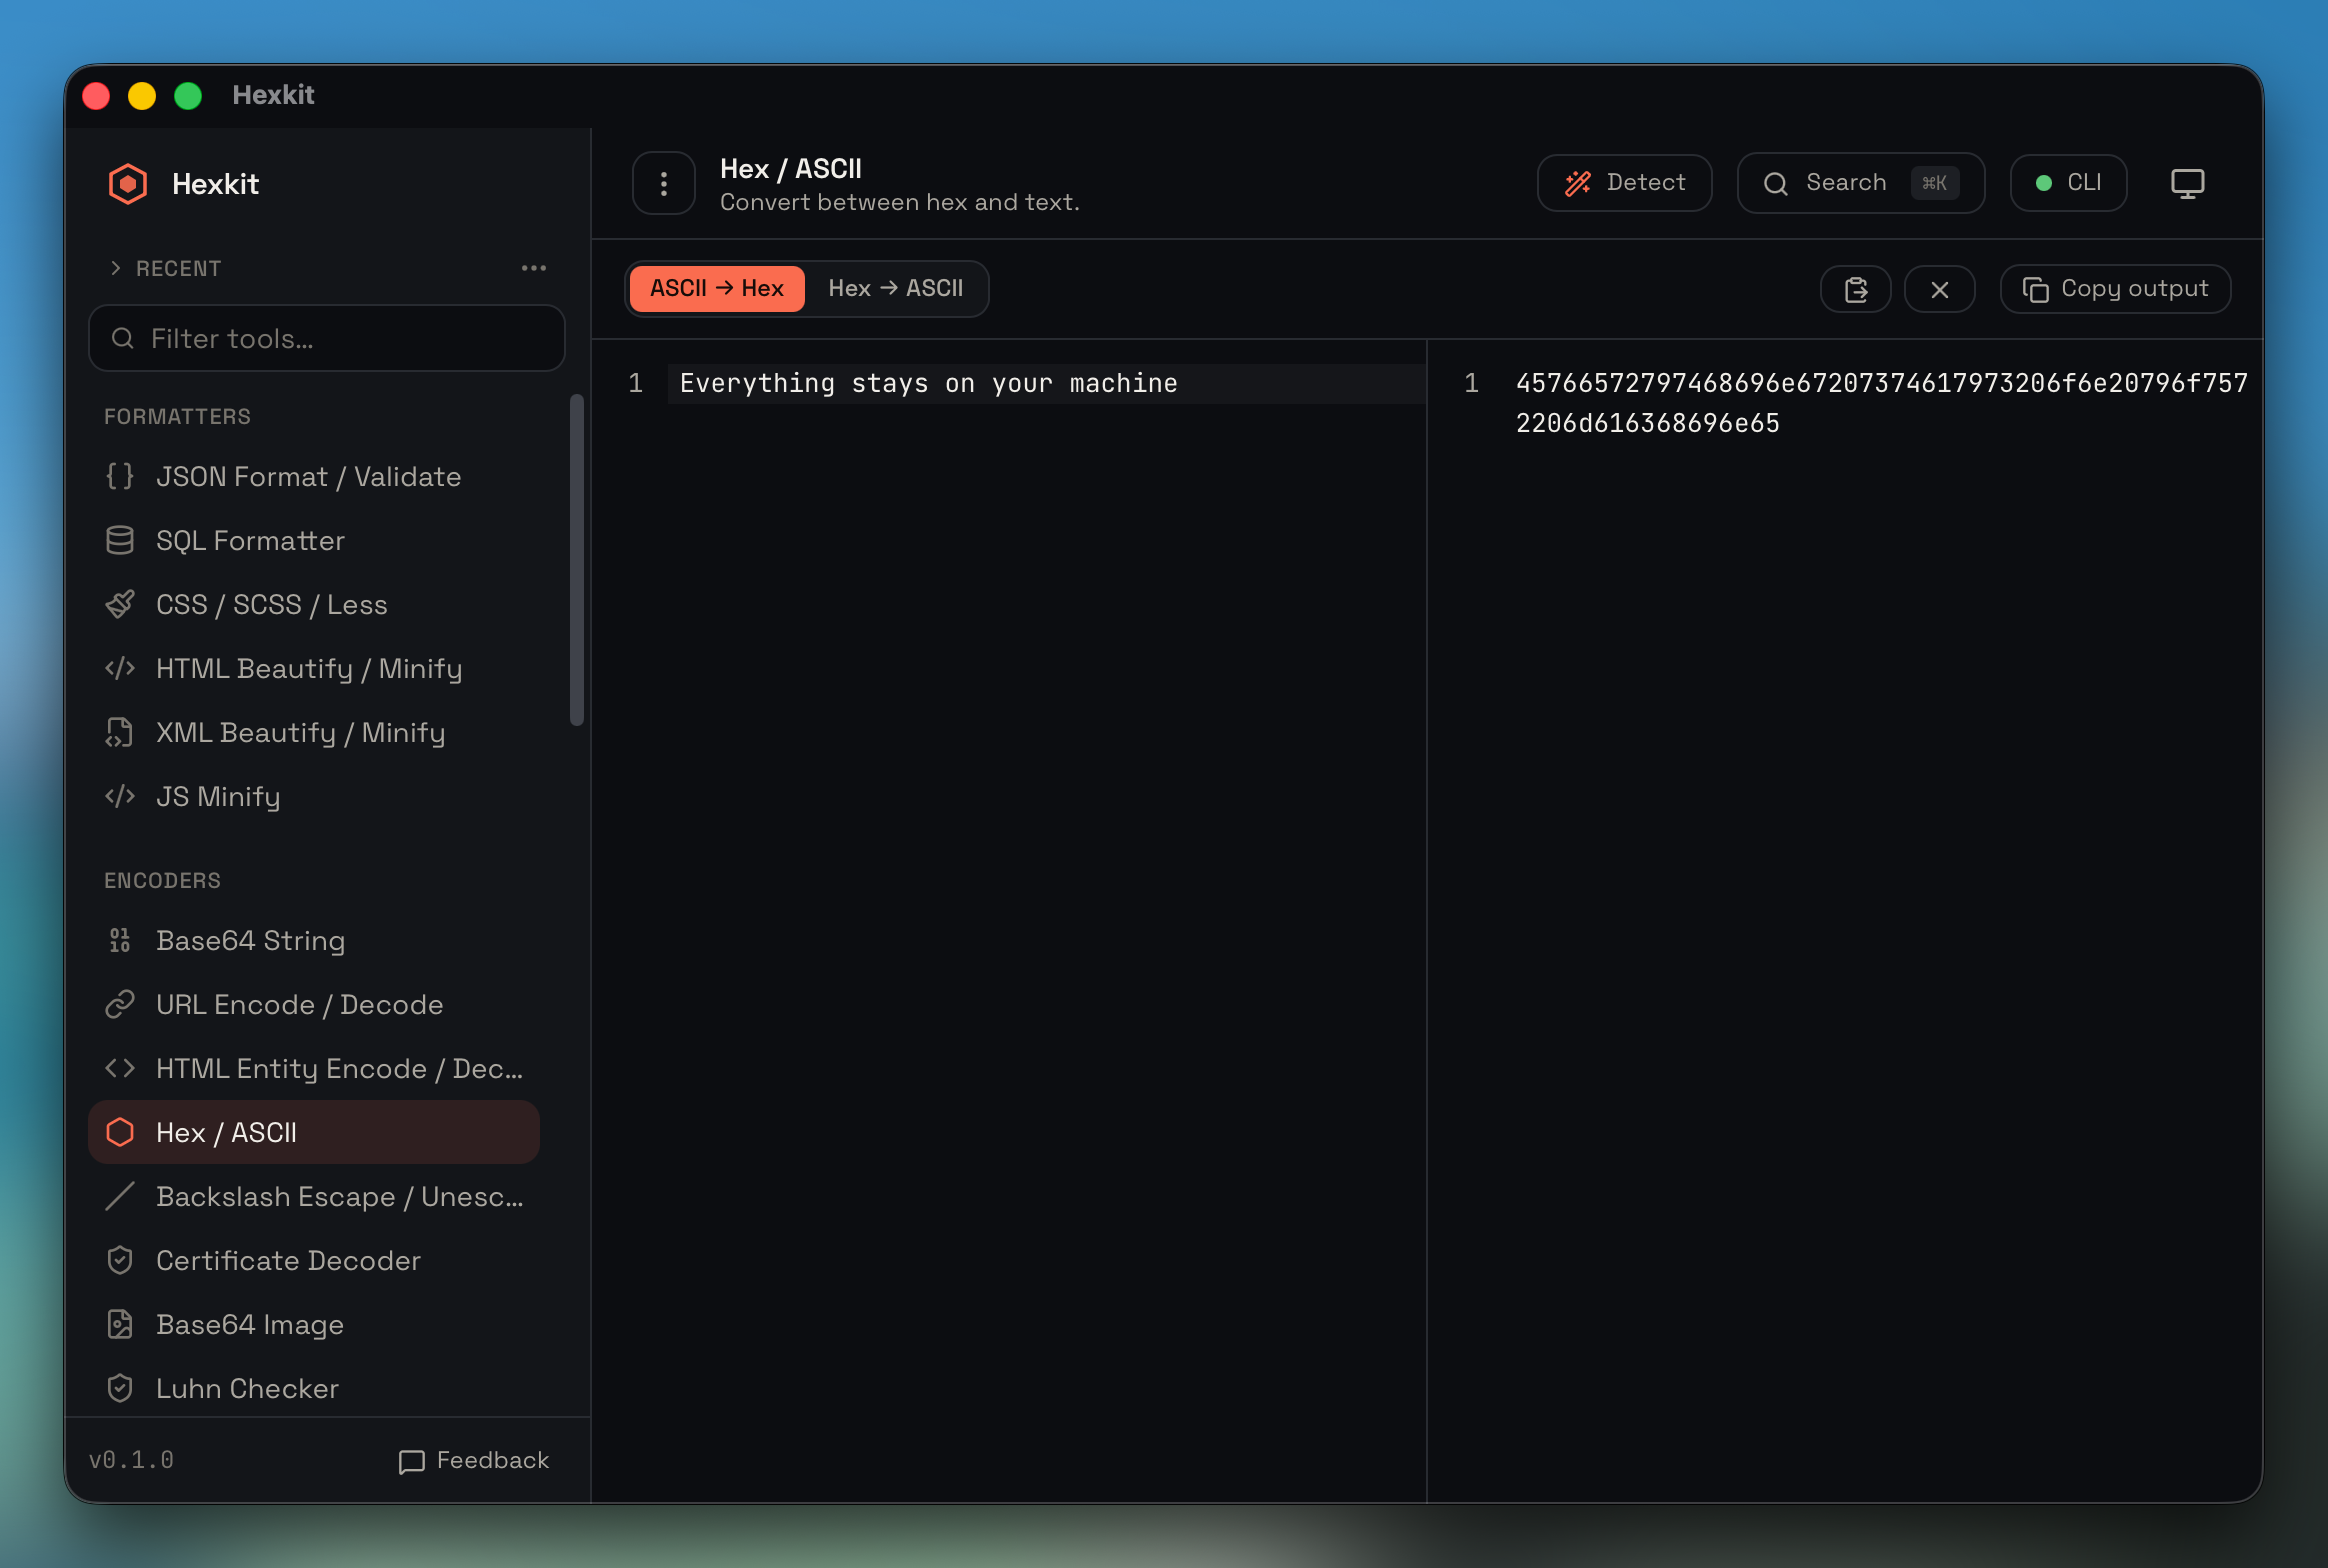The width and height of the screenshot is (2328, 1568).
Task: Click the ⌘K shortcut badge
Action: (x=1935, y=183)
